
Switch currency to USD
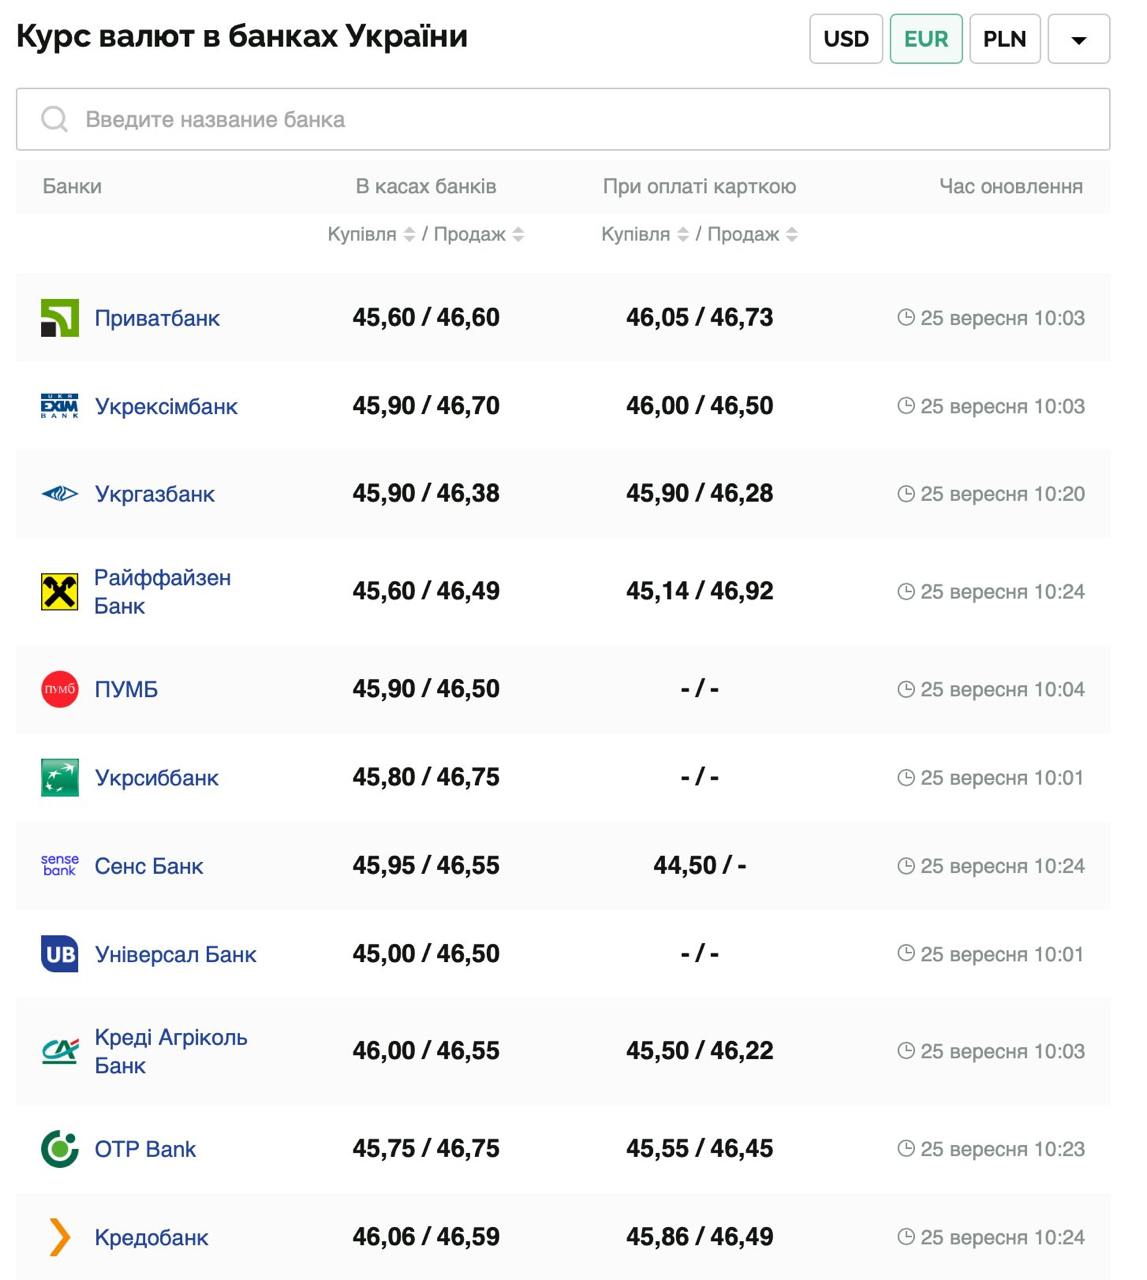click(x=845, y=39)
